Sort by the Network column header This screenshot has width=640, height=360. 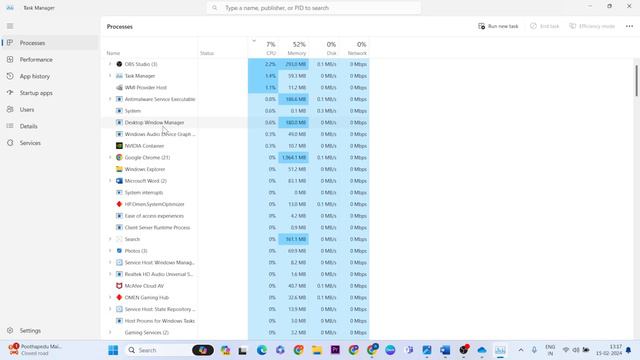354,48
